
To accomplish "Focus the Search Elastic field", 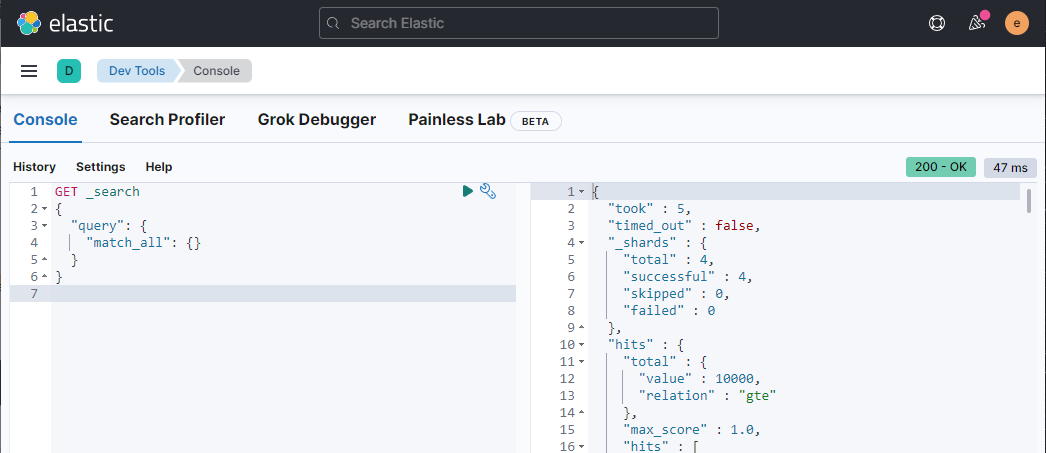I will (x=518, y=23).
